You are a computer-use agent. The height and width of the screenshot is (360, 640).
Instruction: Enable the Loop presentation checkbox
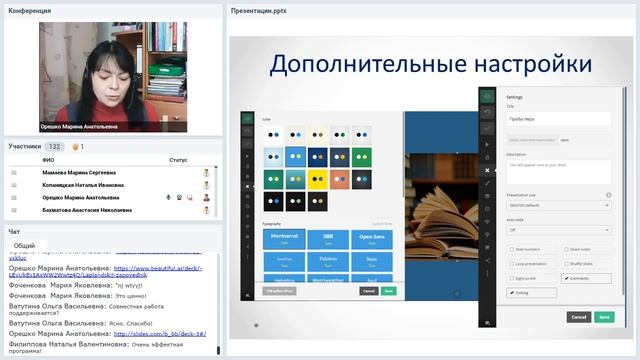point(511,264)
